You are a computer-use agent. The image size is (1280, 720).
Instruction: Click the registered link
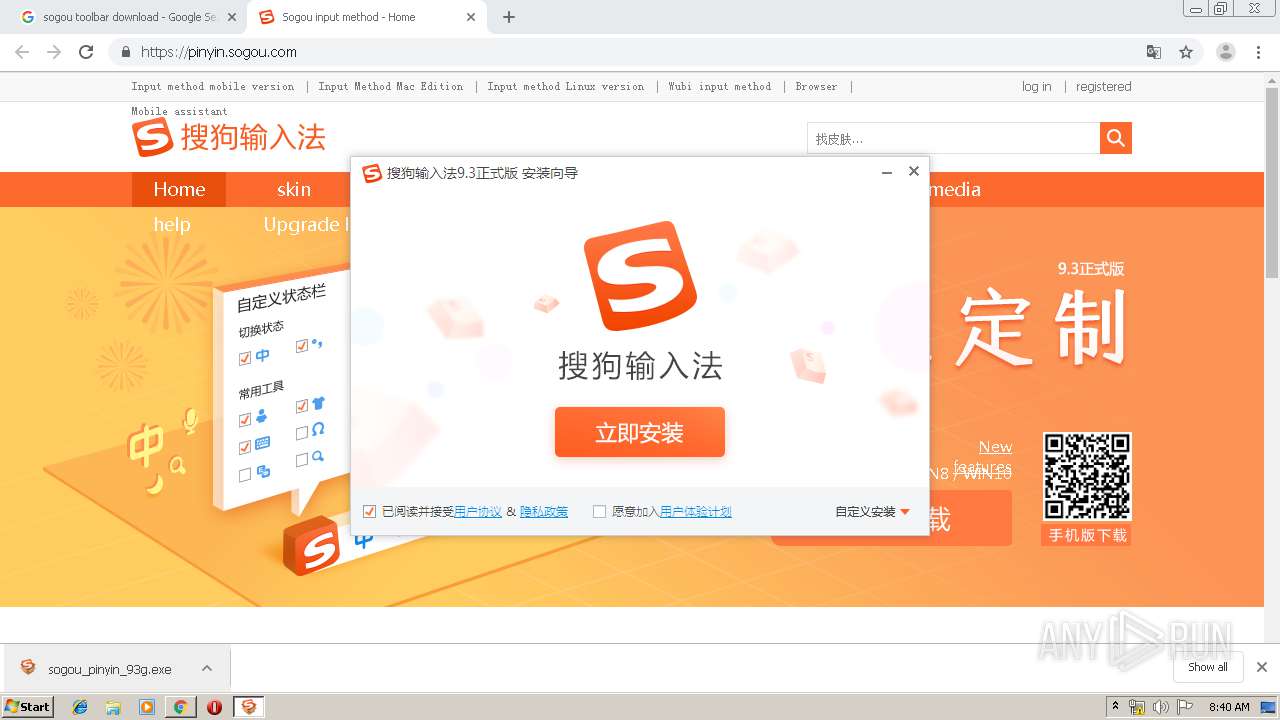coord(1103,87)
